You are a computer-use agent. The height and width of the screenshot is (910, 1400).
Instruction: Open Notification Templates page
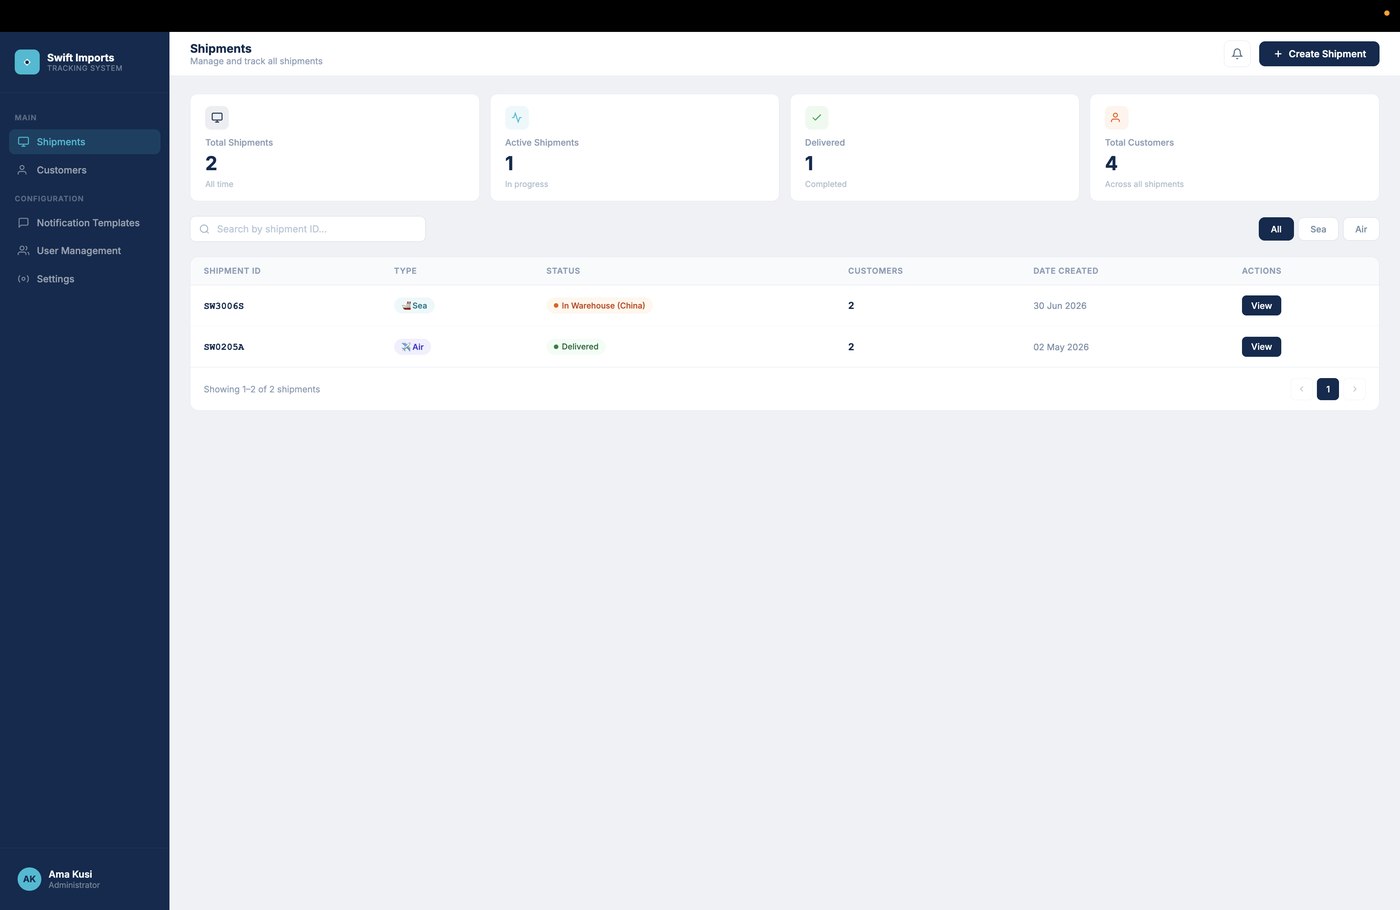pyautogui.click(x=85, y=223)
